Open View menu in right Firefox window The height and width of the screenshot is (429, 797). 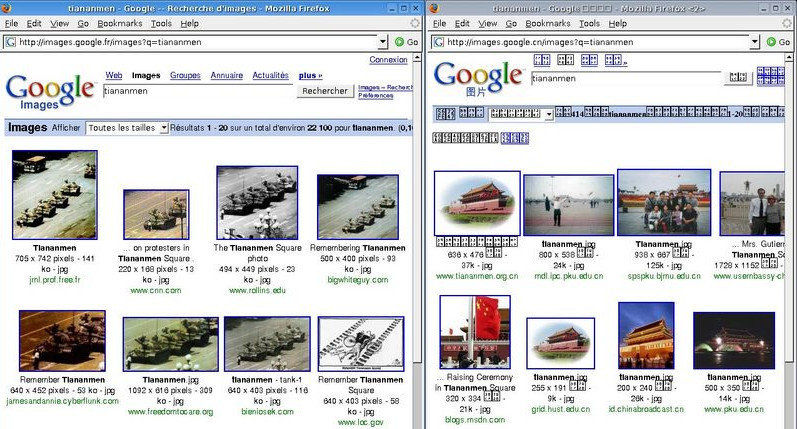pyautogui.click(x=487, y=23)
